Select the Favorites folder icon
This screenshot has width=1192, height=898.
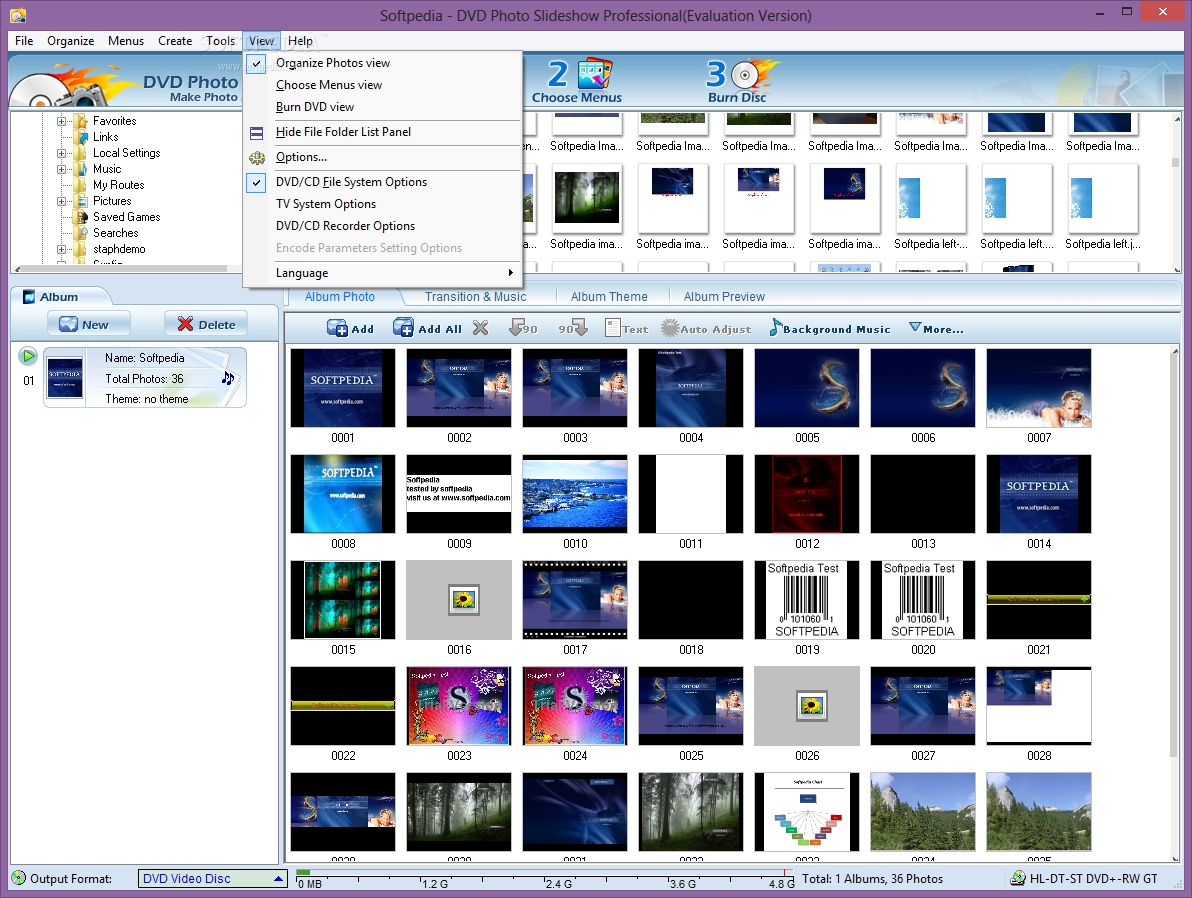81,121
